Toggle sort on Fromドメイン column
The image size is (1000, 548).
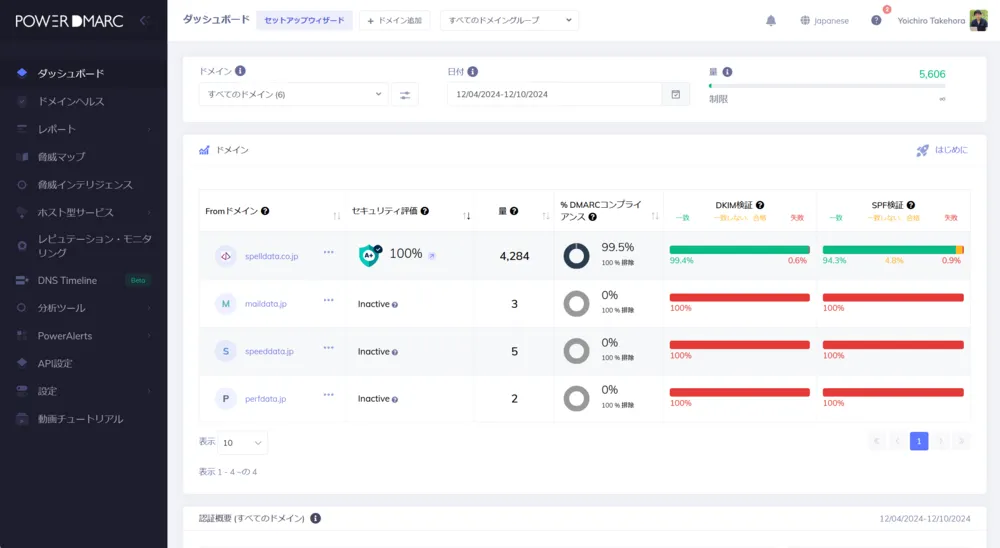[336, 215]
